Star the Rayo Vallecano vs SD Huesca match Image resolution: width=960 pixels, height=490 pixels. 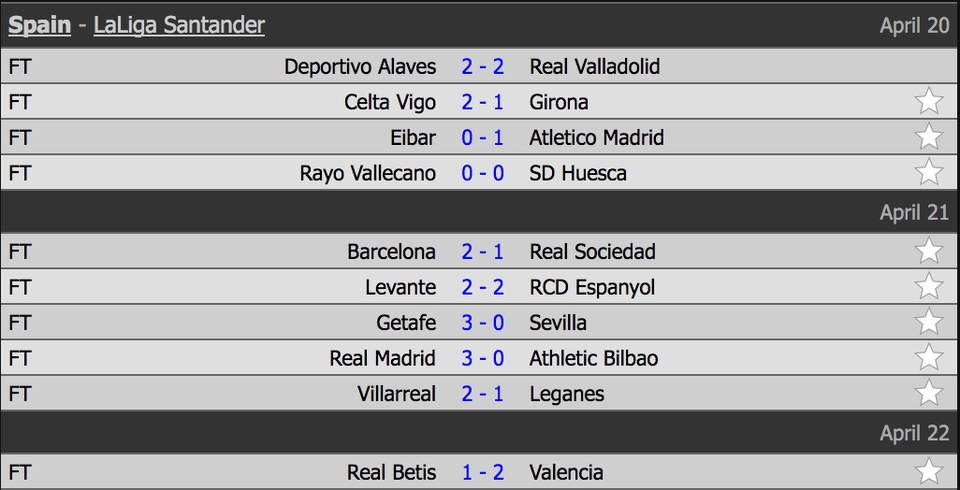coord(929,173)
